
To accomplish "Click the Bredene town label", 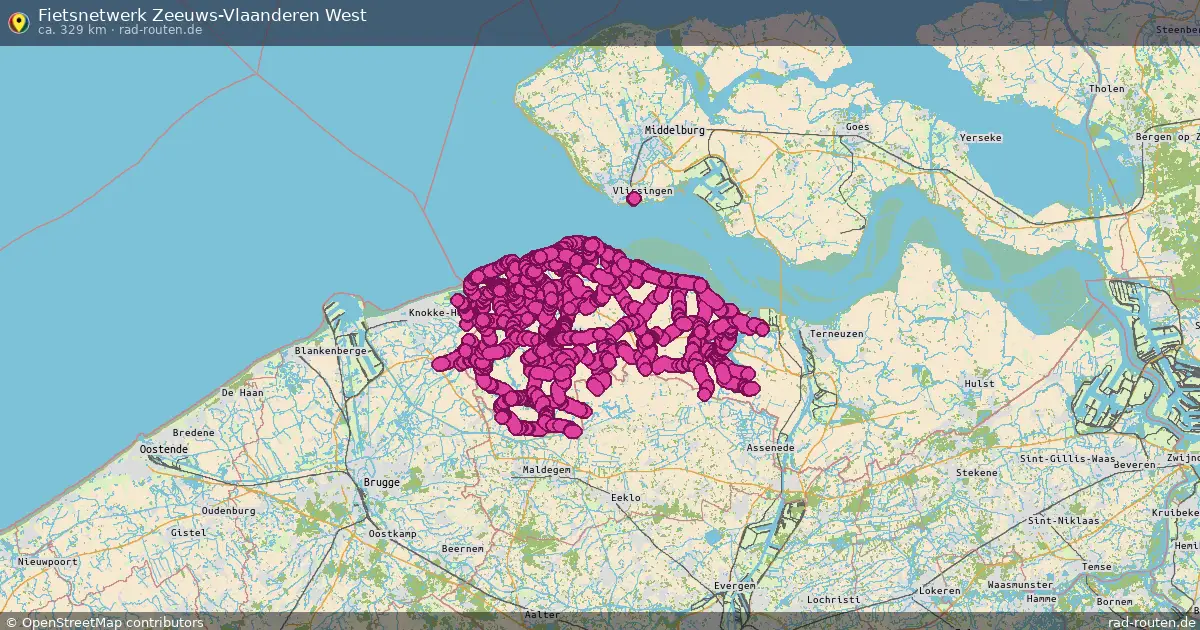I will click(193, 433).
